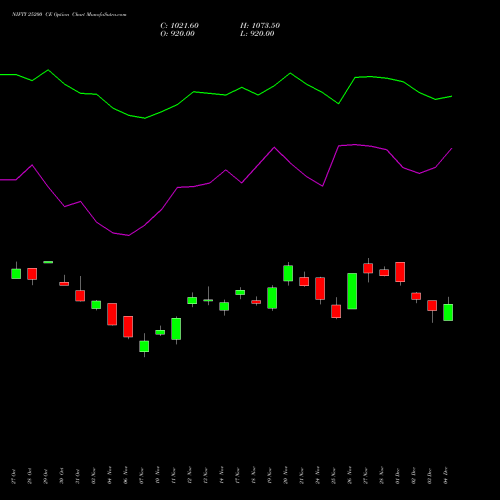The image size is (500, 500).
Task: Click the green indicator line
Action: [x=226, y=95]
